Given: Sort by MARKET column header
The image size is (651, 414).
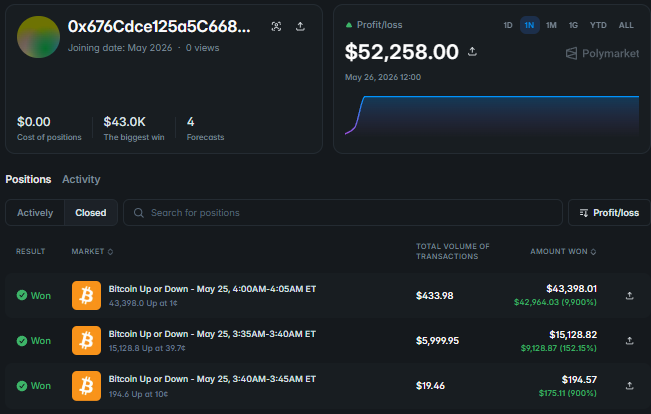Looking at the screenshot, I should 92,252.
